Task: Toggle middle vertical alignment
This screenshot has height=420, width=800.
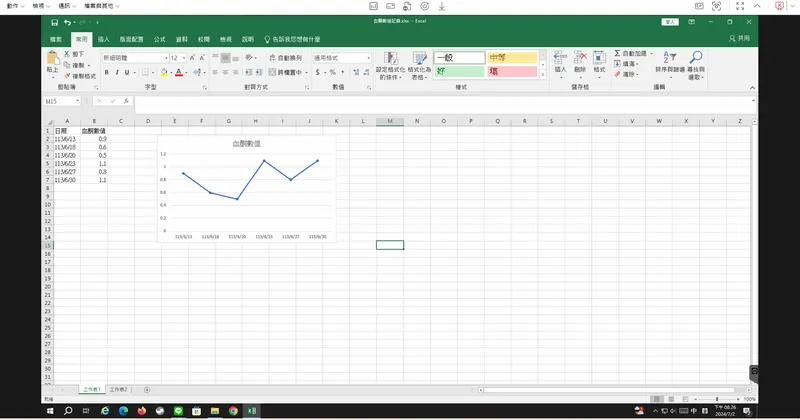Action: 226,58
